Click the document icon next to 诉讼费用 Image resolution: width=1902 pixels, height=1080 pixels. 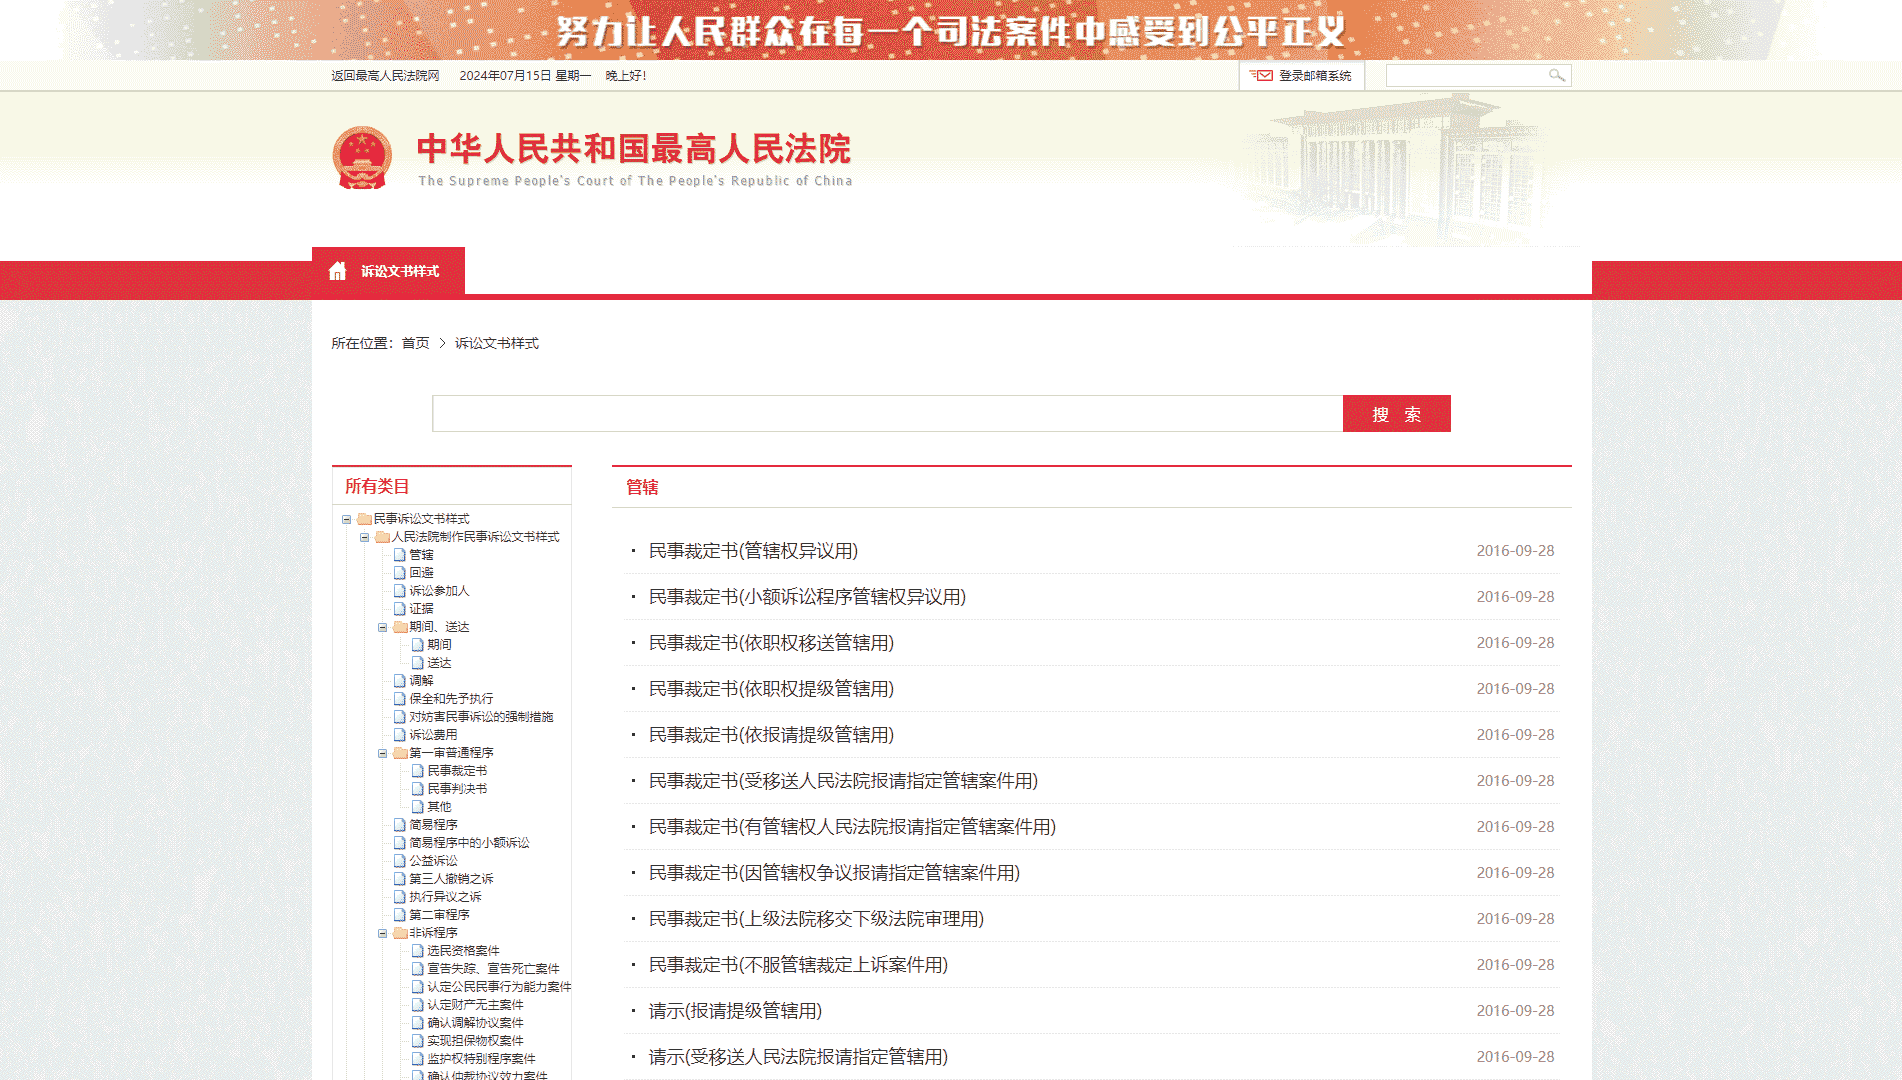pos(400,735)
